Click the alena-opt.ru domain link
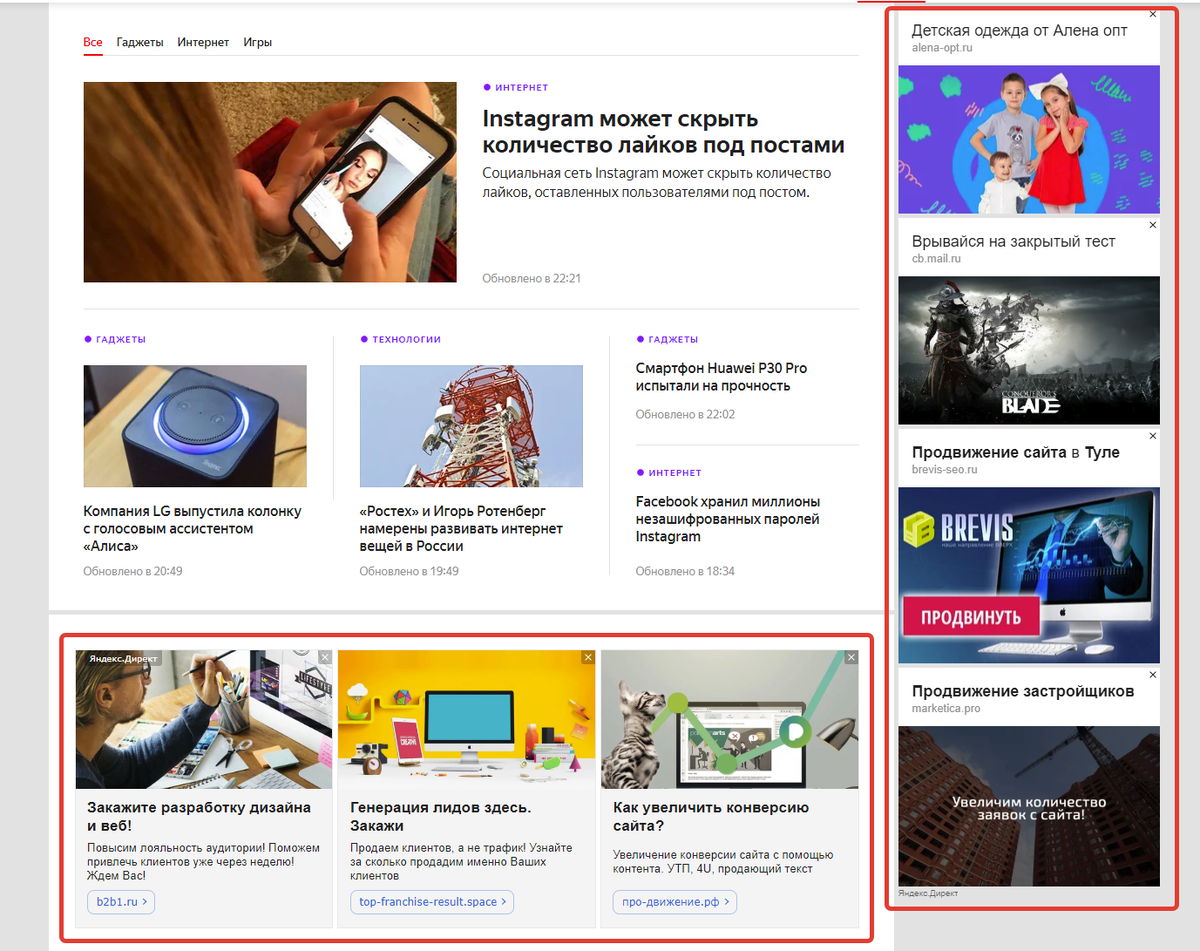This screenshot has height=951, width=1200. [942, 48]
